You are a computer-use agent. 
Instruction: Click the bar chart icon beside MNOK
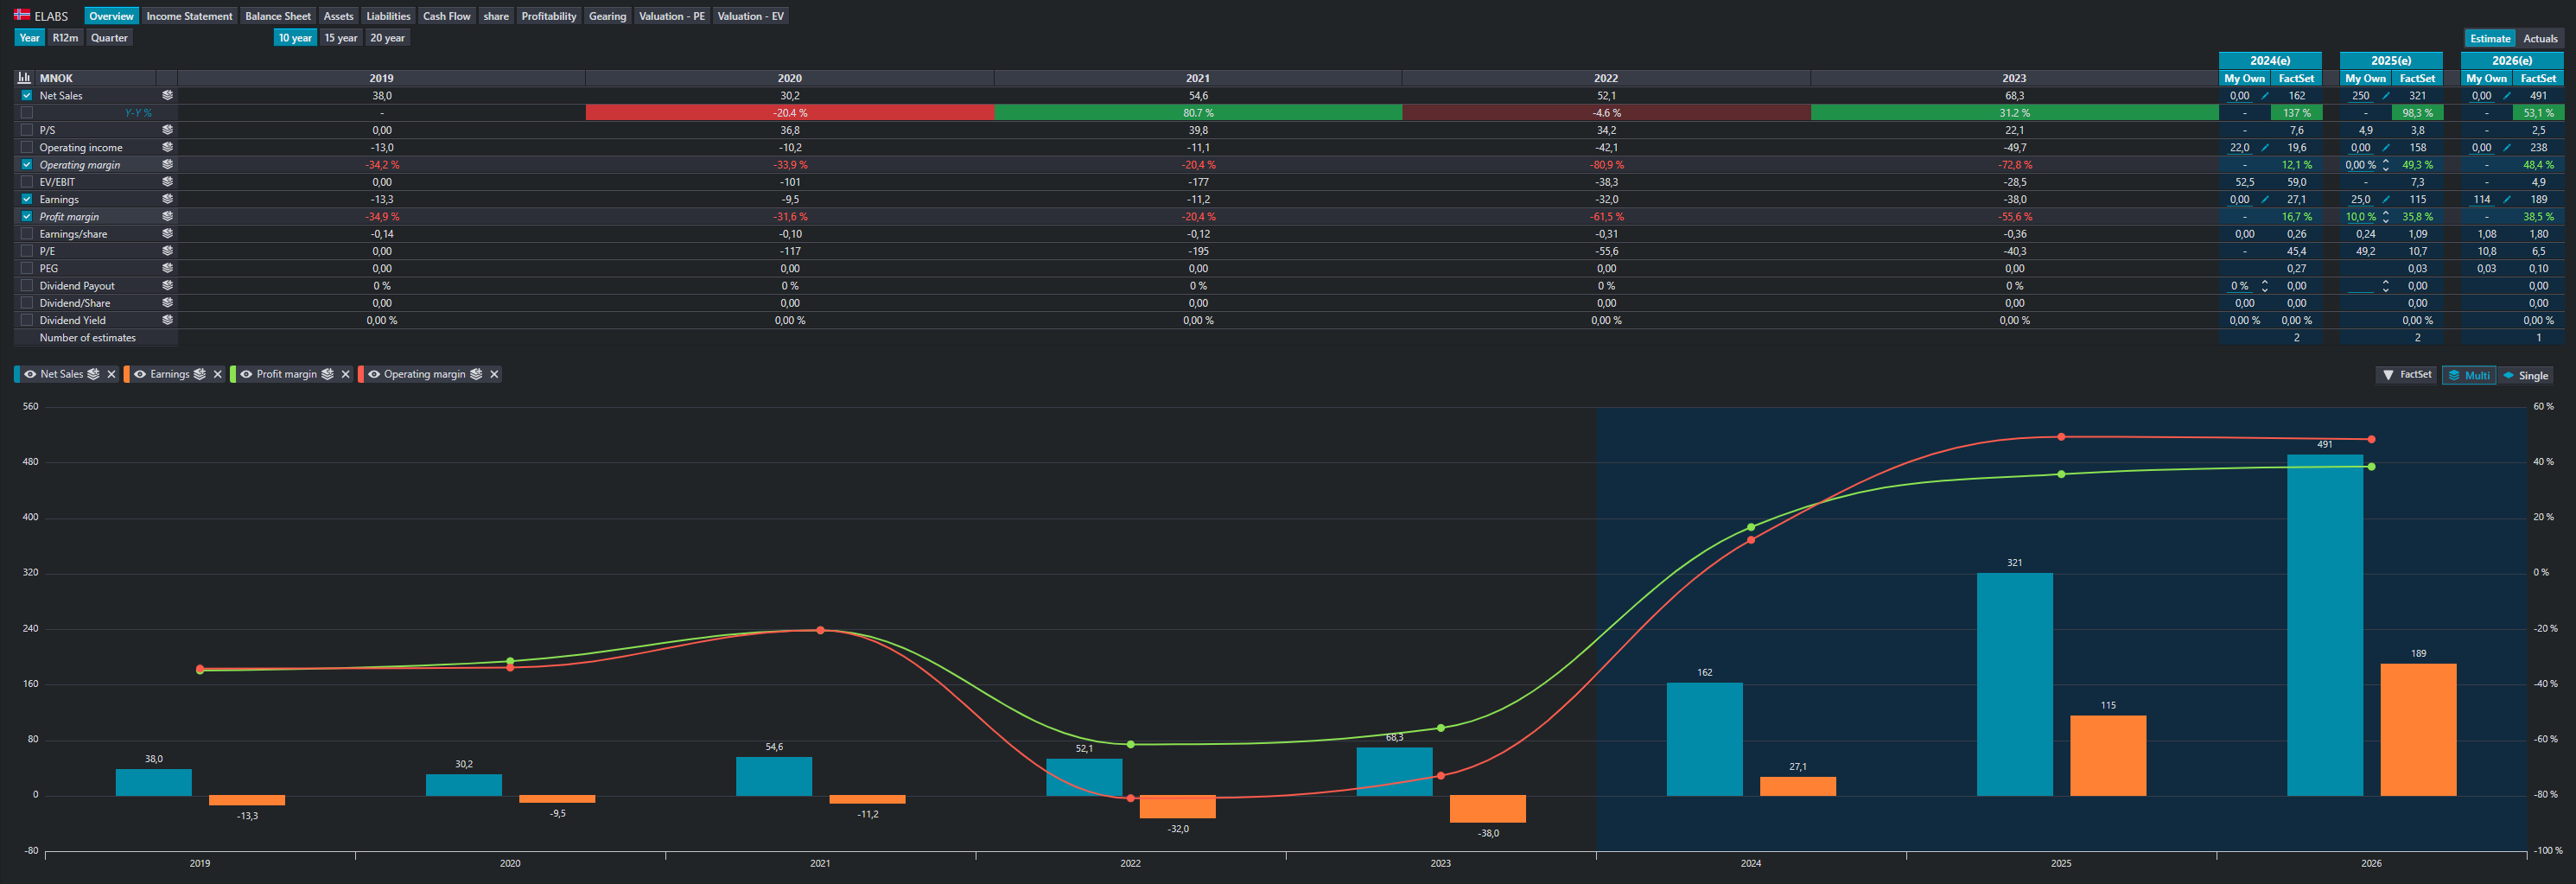point(24,78)
